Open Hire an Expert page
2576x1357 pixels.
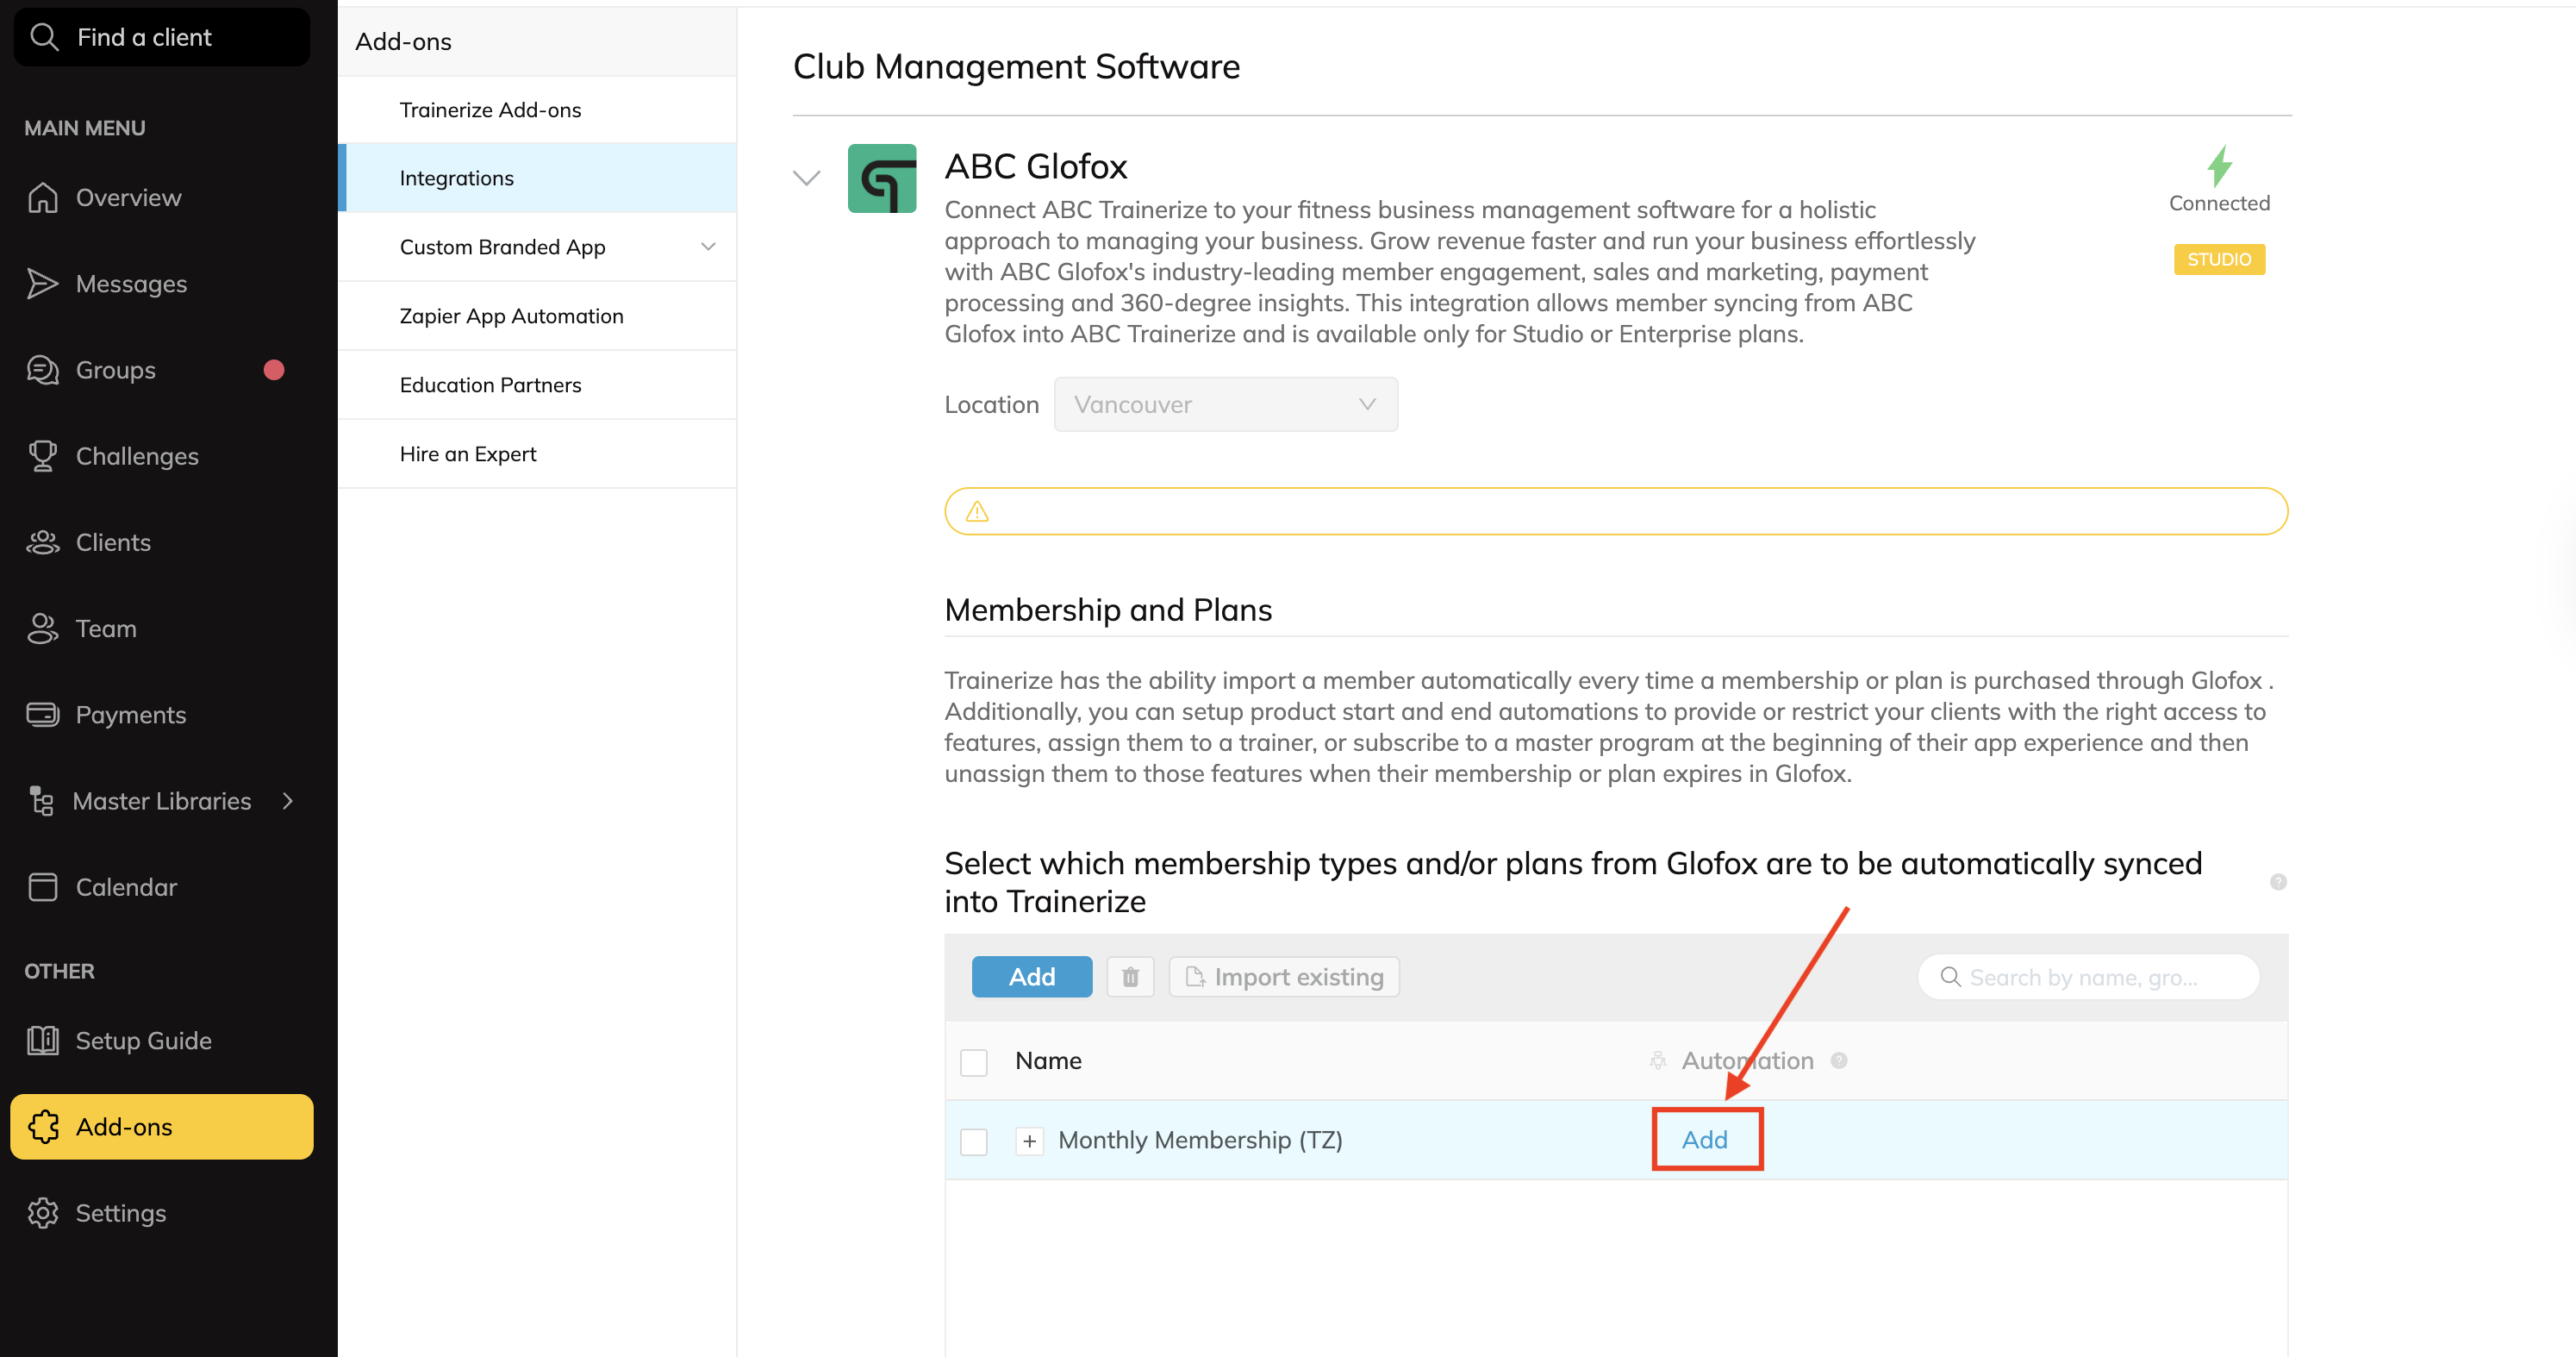tap(538, 454)
